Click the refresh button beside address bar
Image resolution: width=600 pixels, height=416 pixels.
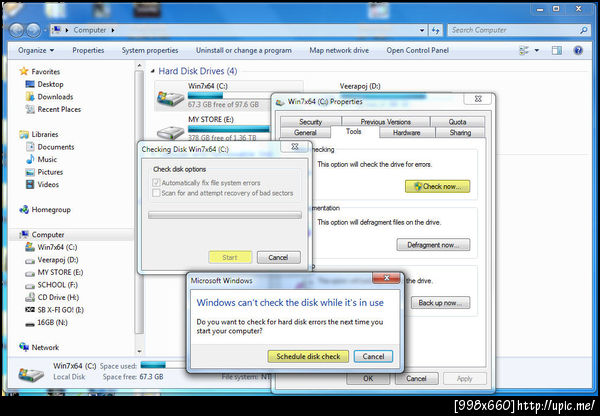pos(435,30)
